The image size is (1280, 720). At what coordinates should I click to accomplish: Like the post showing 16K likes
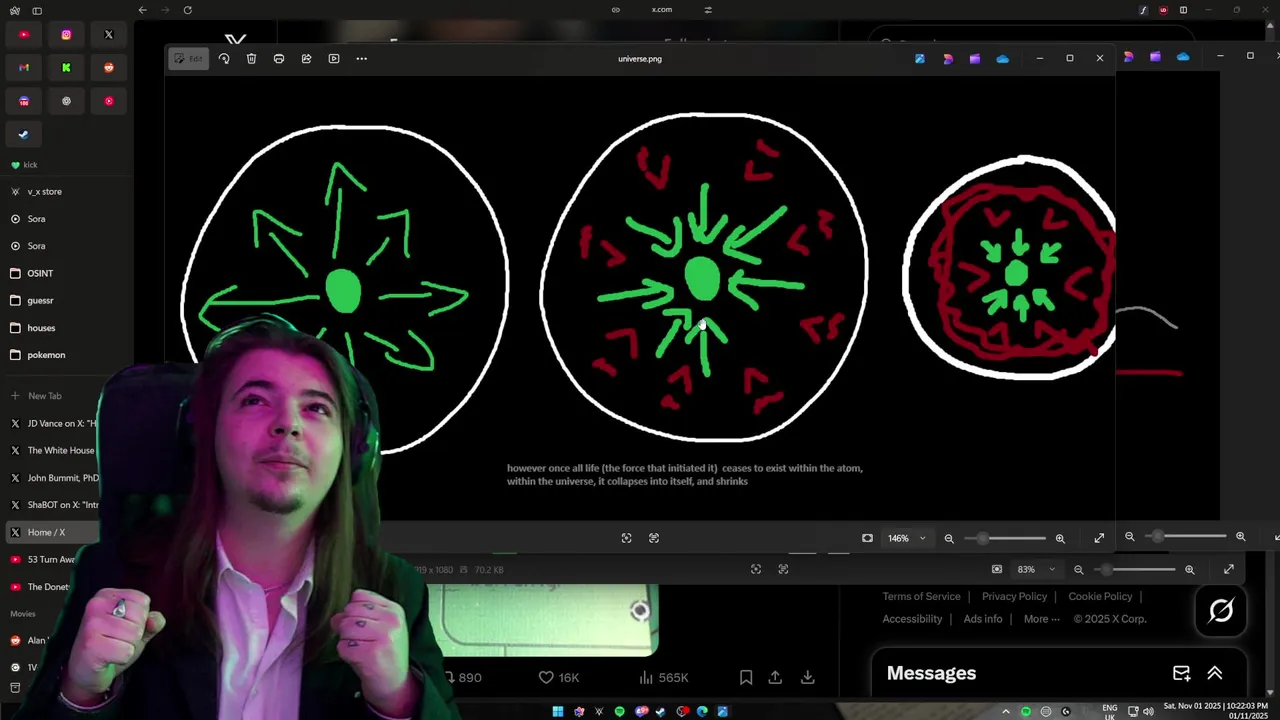559,677
